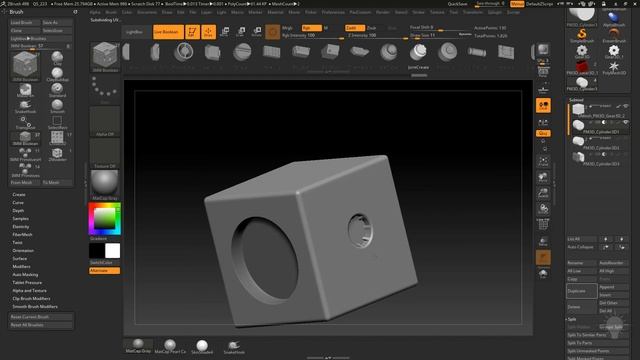Expand the Tablet Pressure section

tap(27, 282)
